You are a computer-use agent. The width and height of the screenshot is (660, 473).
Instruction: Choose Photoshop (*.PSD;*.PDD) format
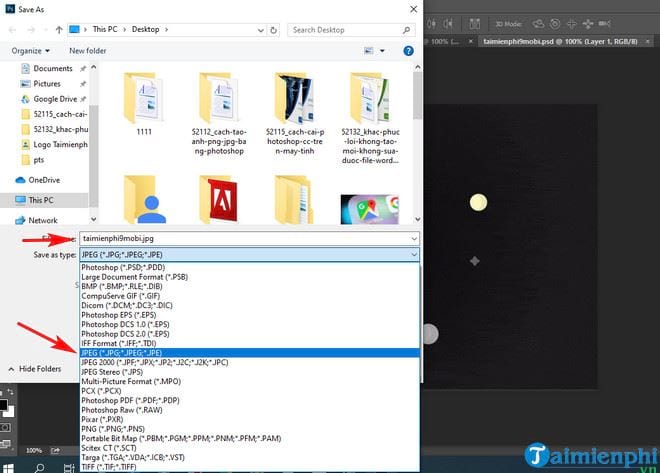pyautogui.click(x=250, y=267)
